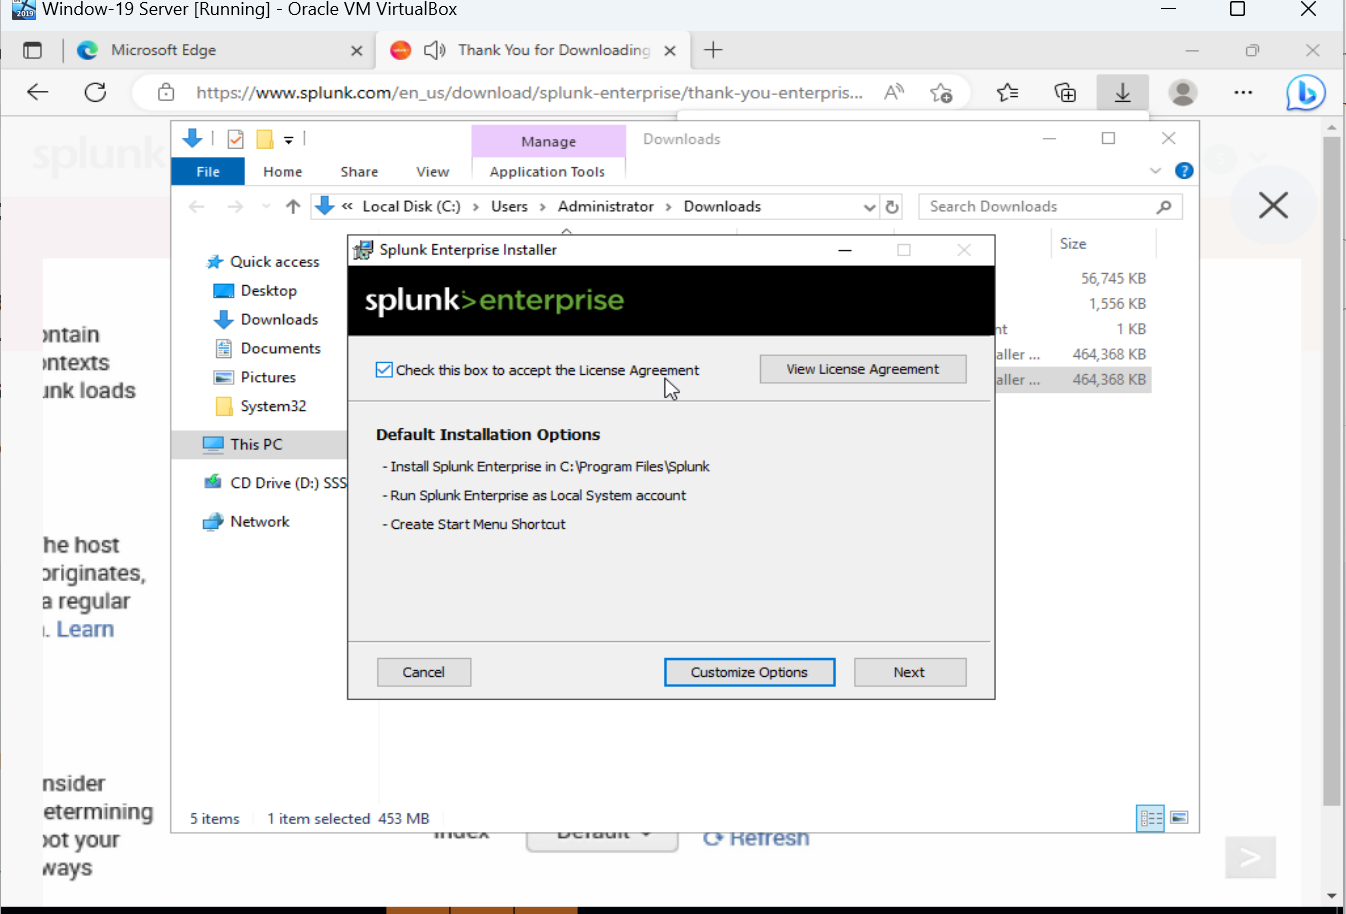Click the Explorer Properties quick access icon
1346x914 pixels.
click(x=236, y=139)
